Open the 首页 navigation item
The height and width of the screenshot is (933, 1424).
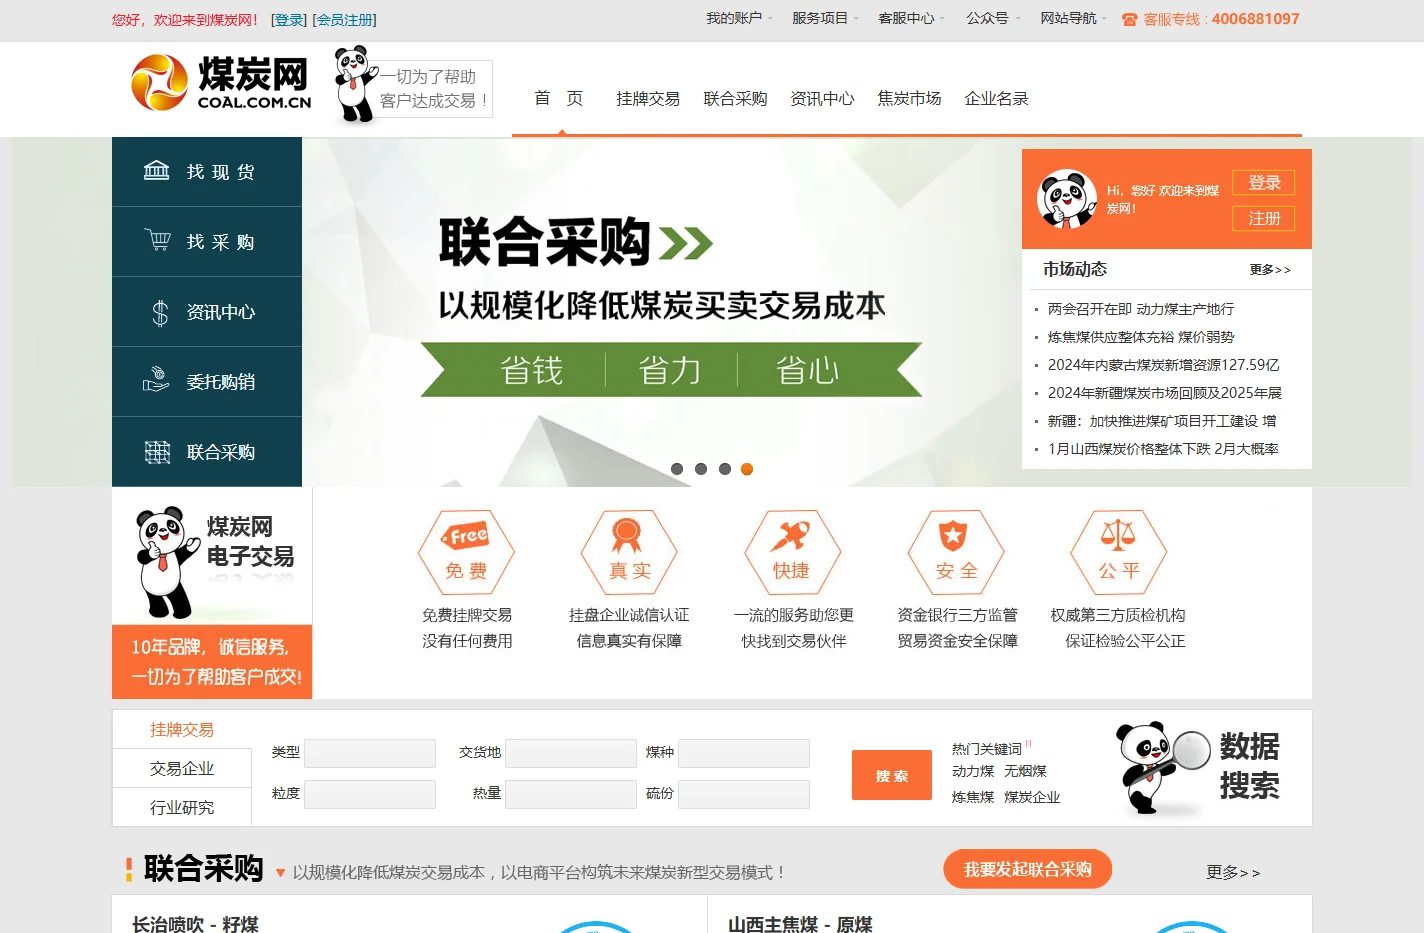(558, 98)
